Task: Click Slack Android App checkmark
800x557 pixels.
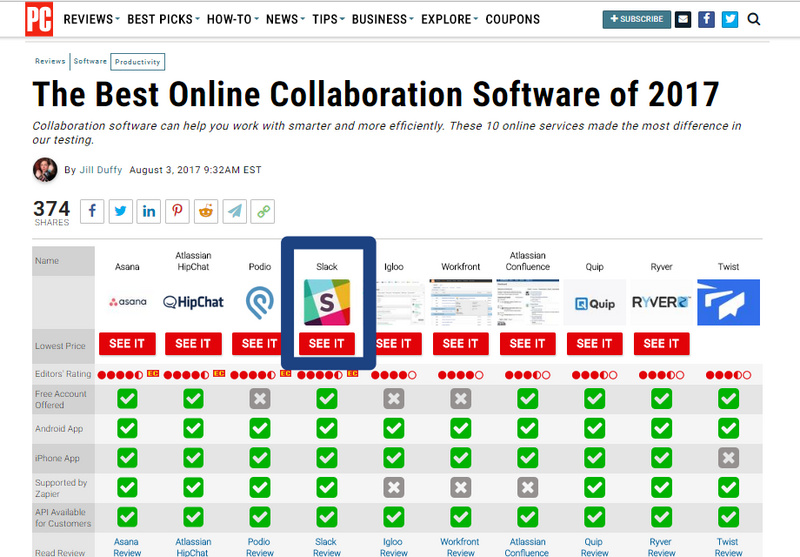Action: coord(327,428)
